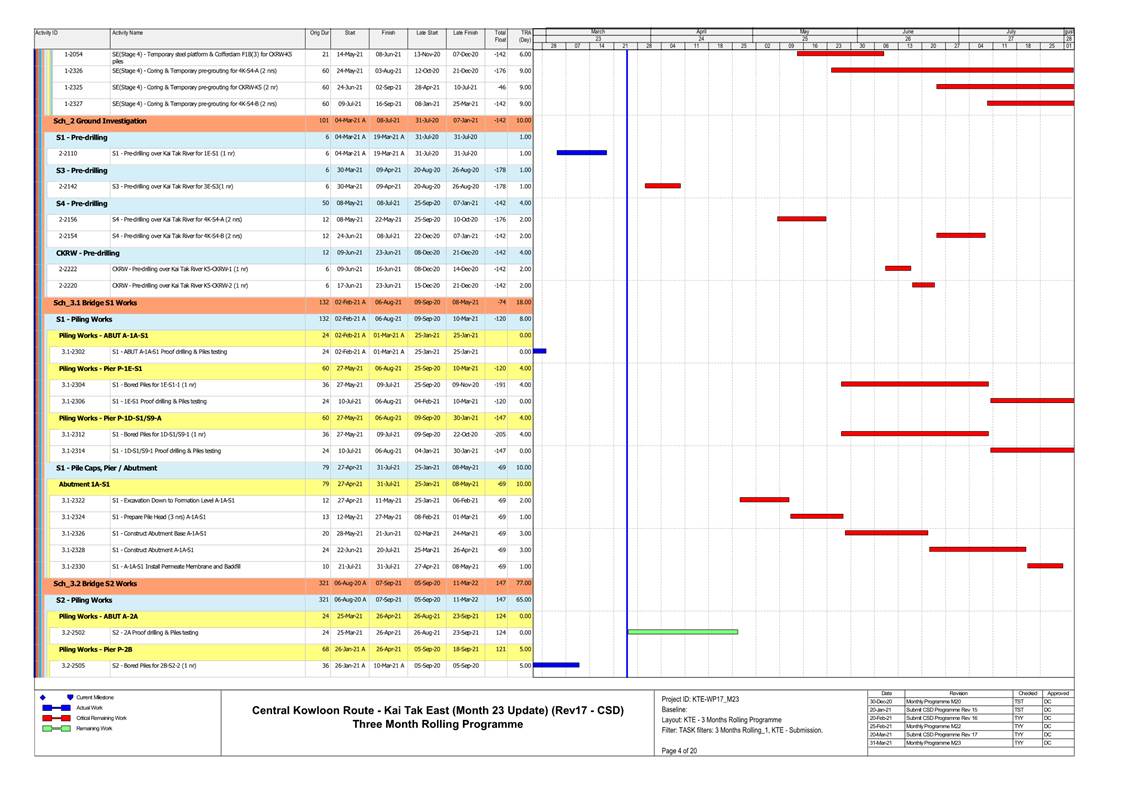
Task: Collapse the Sch_3.2 Bridge S2 Works band
Action: 95,583
